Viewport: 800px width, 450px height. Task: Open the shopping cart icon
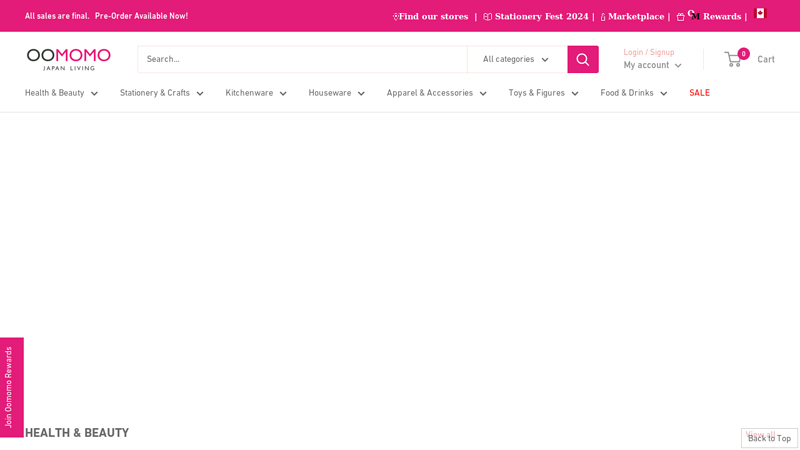pyautogui.click(x=733, y=60)
